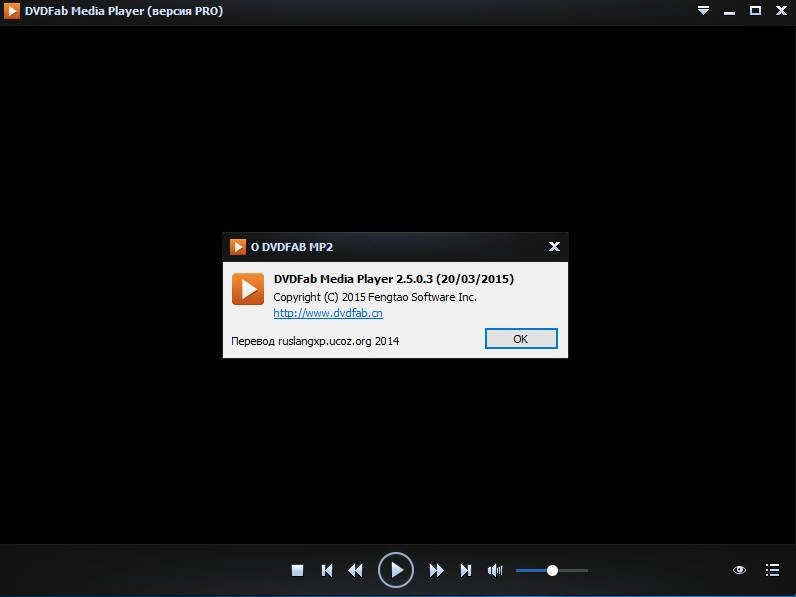796x597 pixels.
Task: Skip to the next track
Action: click(x=466, y=570)
